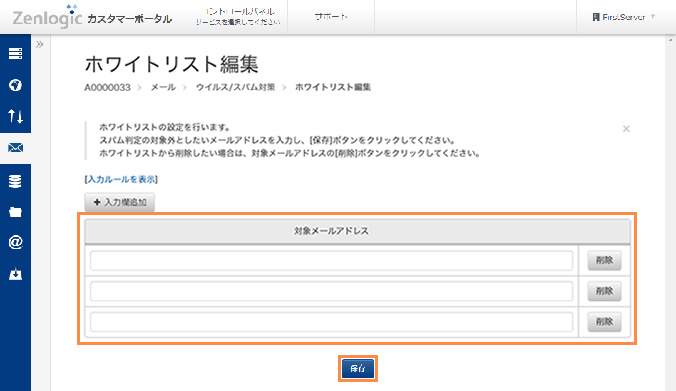Open the folder sidebar icon
676x391 pixels.
[x=15, y=212]
